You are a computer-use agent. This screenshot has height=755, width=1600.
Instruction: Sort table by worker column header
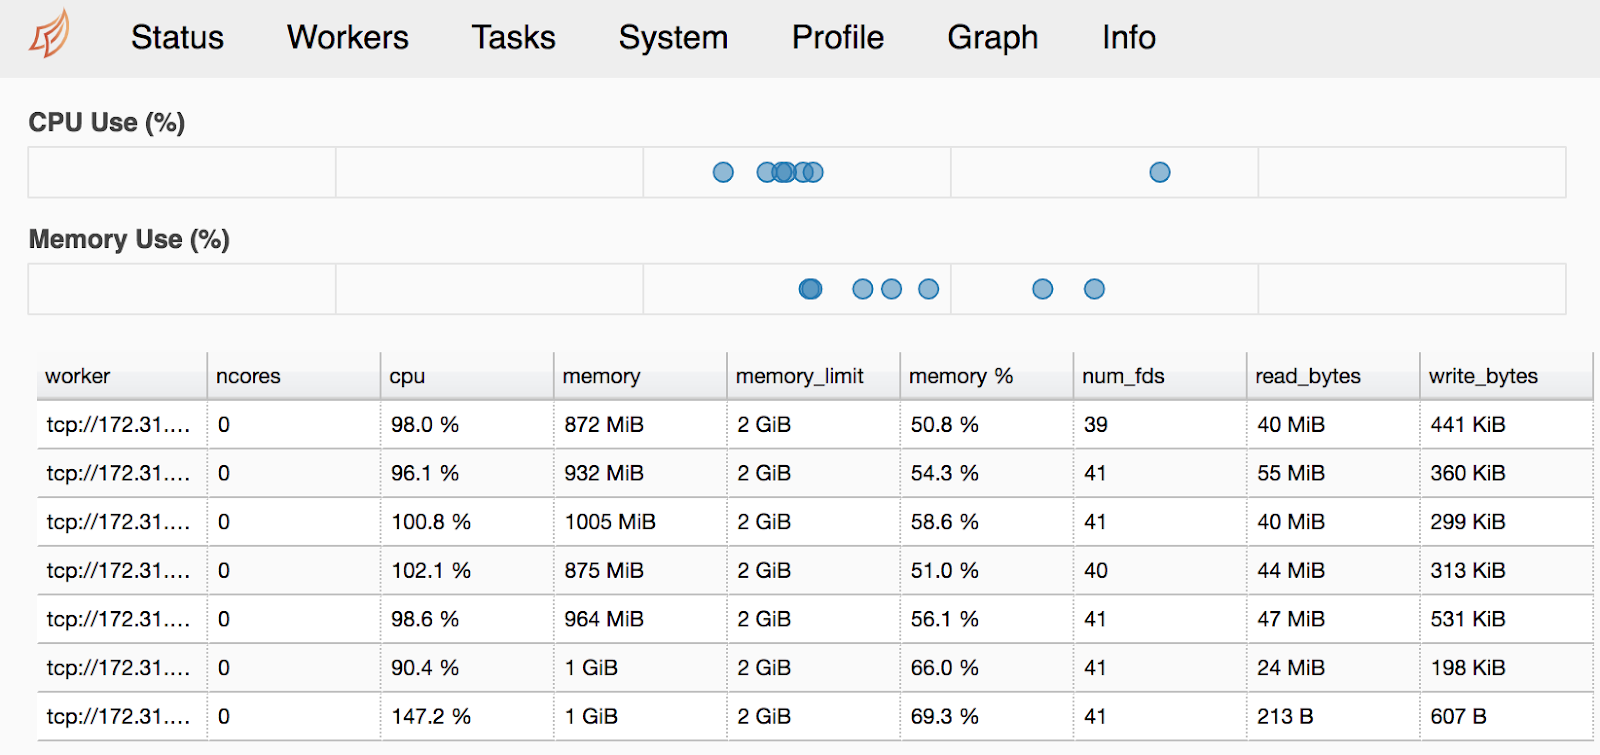(x=78, y=376)
